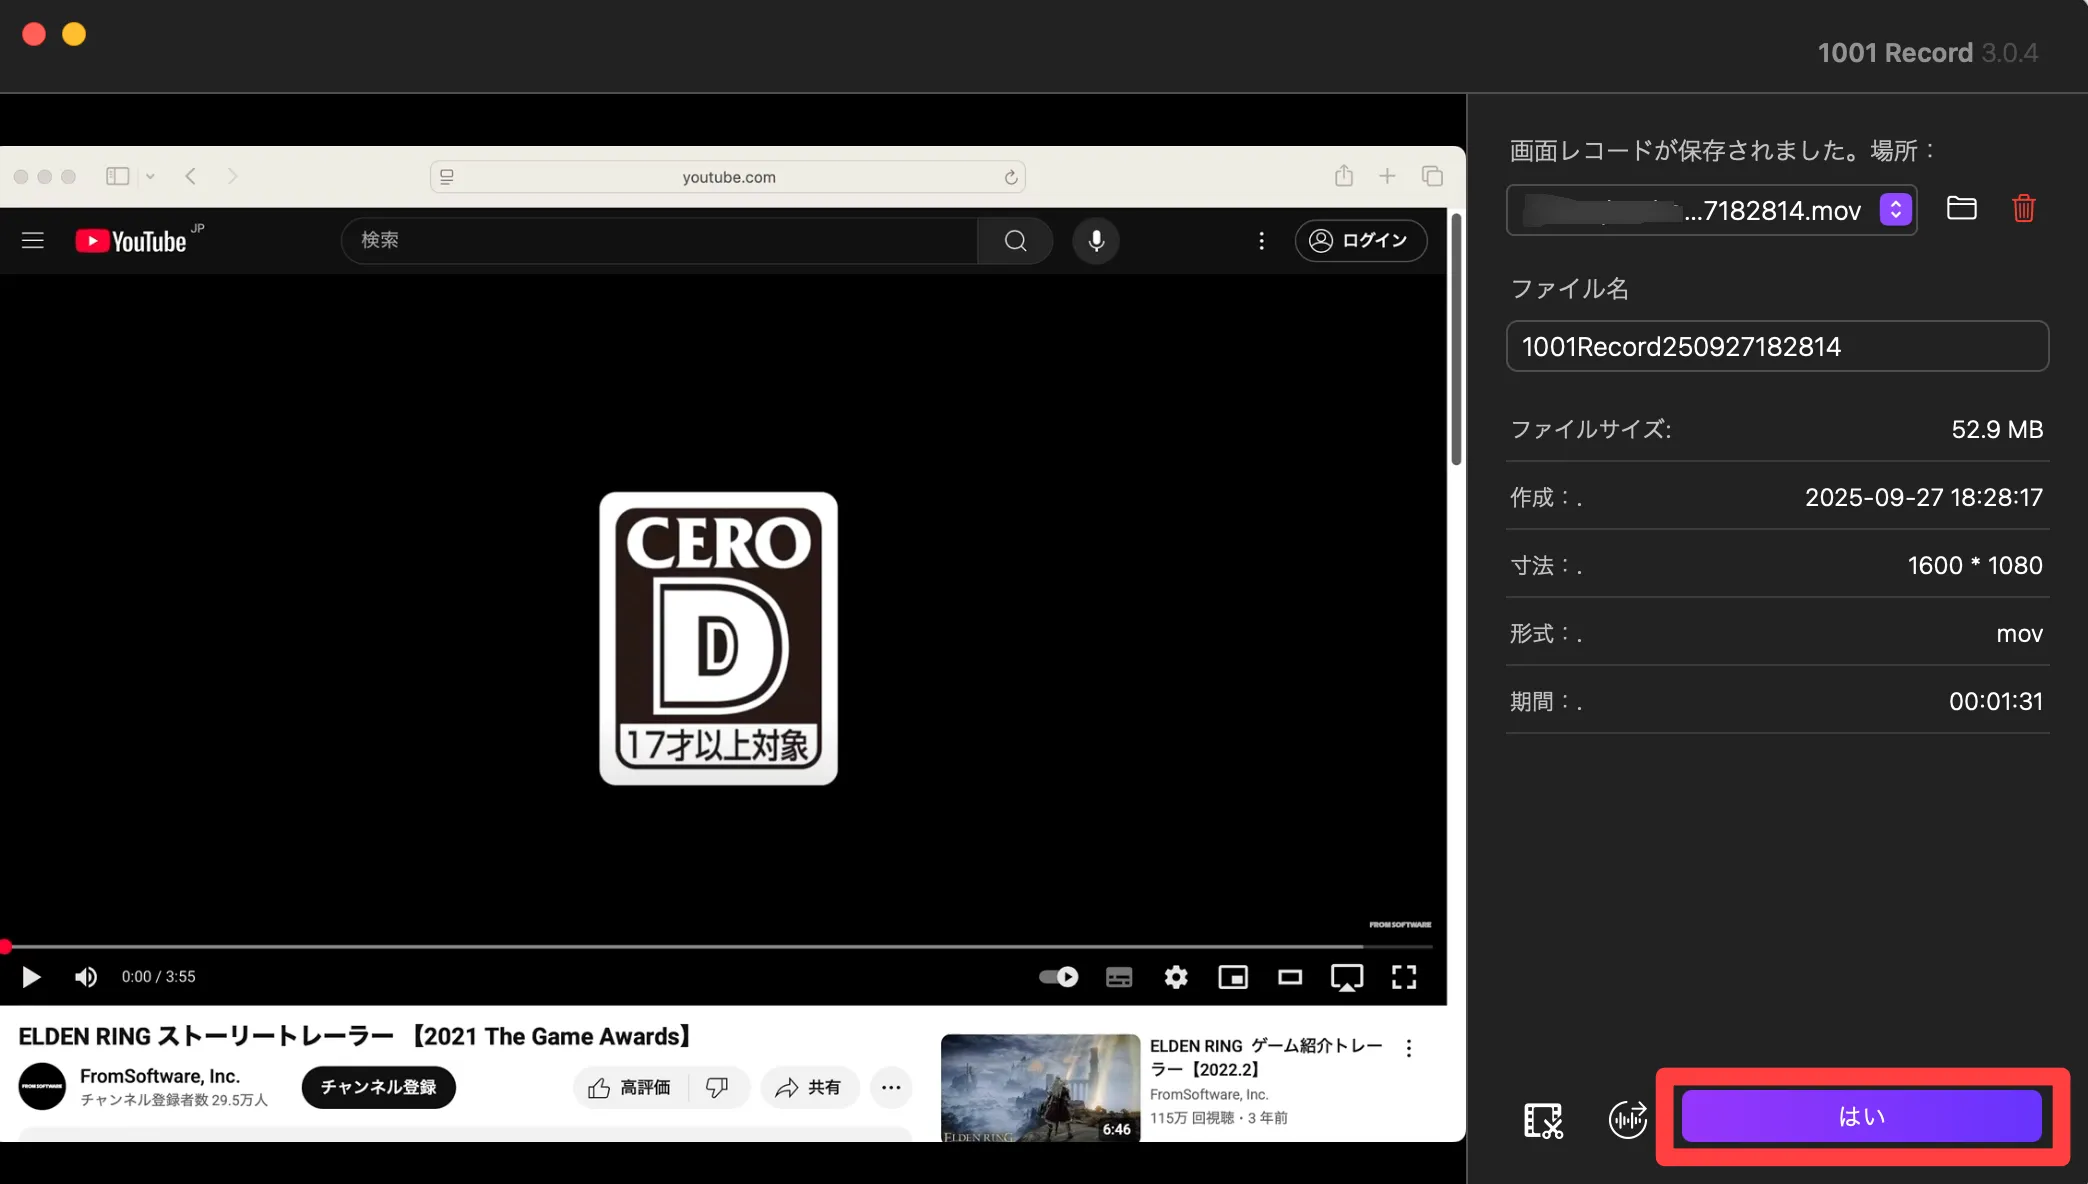
Task: Mute the video player volume
Action: 86,977
